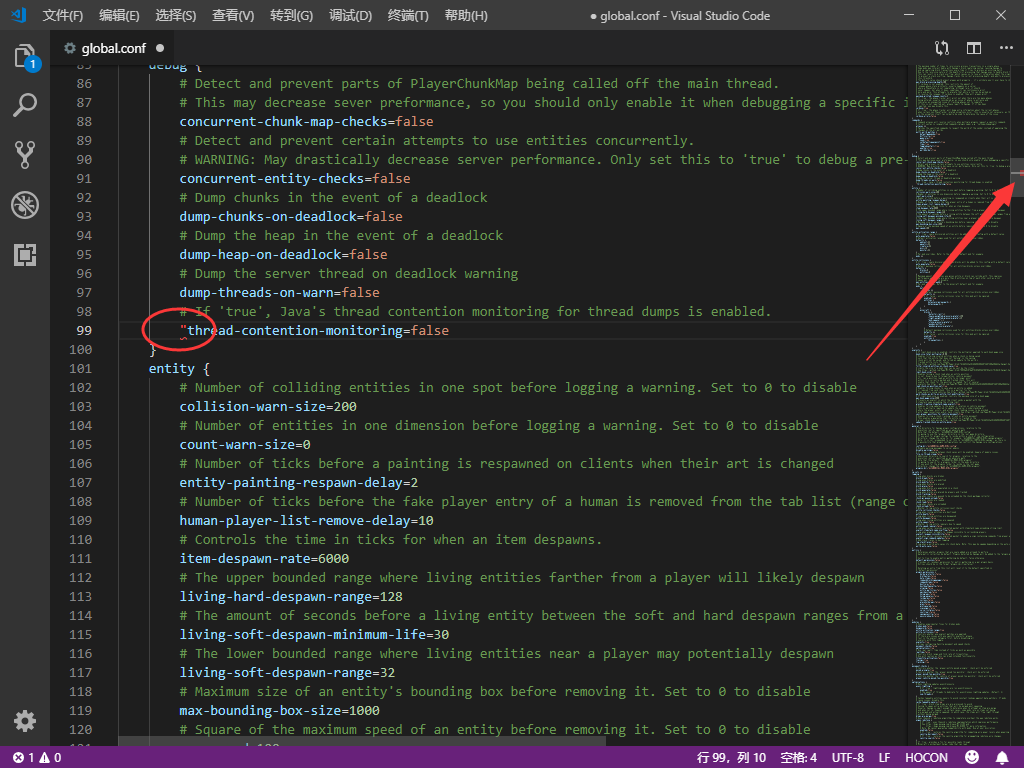Open the Run and Debug view

(25, 205)
